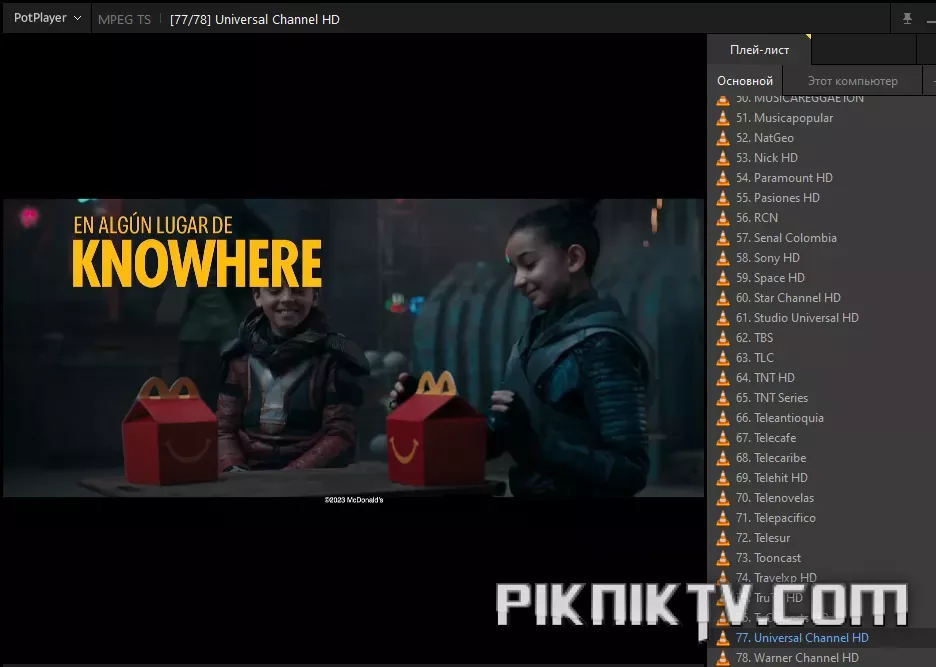Click the cone icon beside Star Channel HD
Screen dimensions: 936x667
point(723,298)
